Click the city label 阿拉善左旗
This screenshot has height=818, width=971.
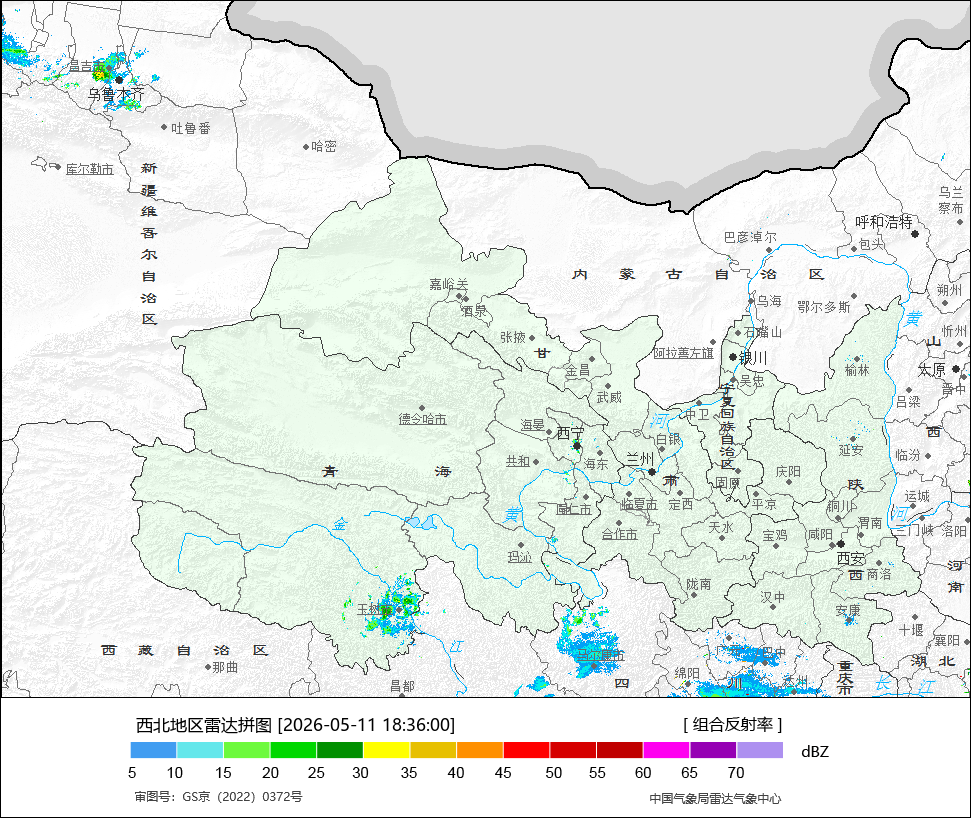[684, 353]
